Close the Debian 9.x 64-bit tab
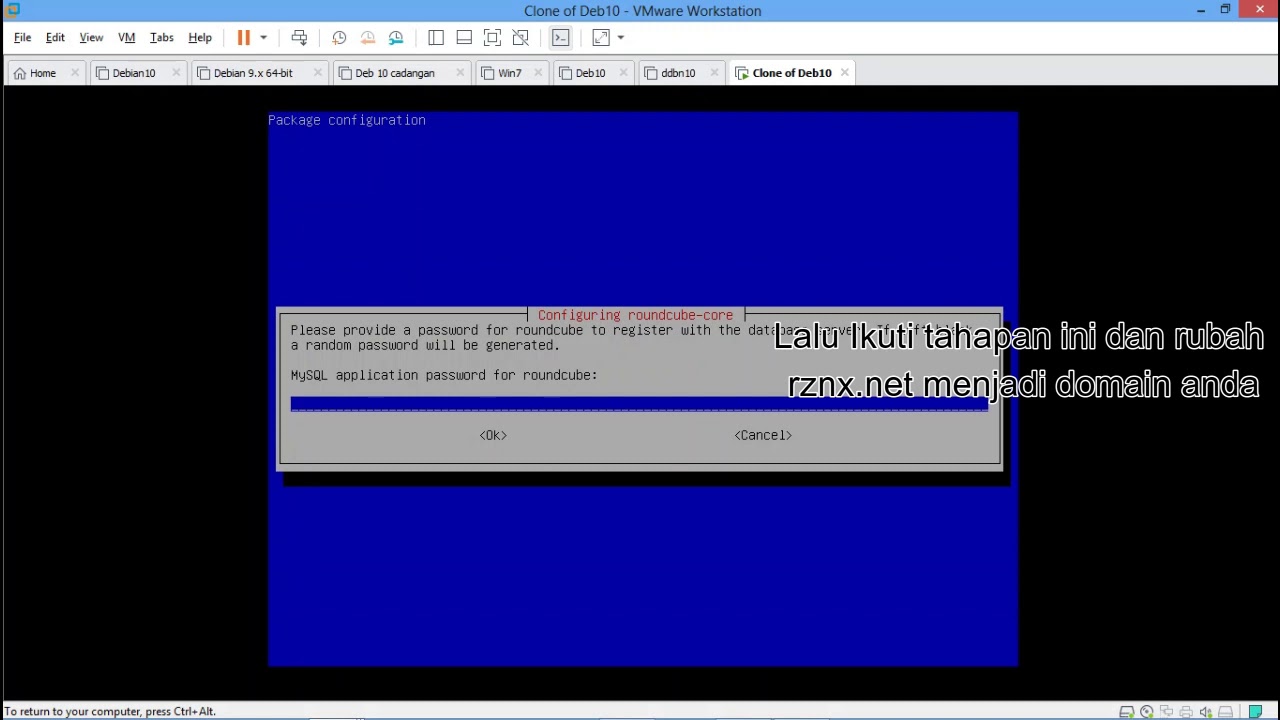Image resolution: width=1280 pixels, height=720 pixels. pos(318,73)
